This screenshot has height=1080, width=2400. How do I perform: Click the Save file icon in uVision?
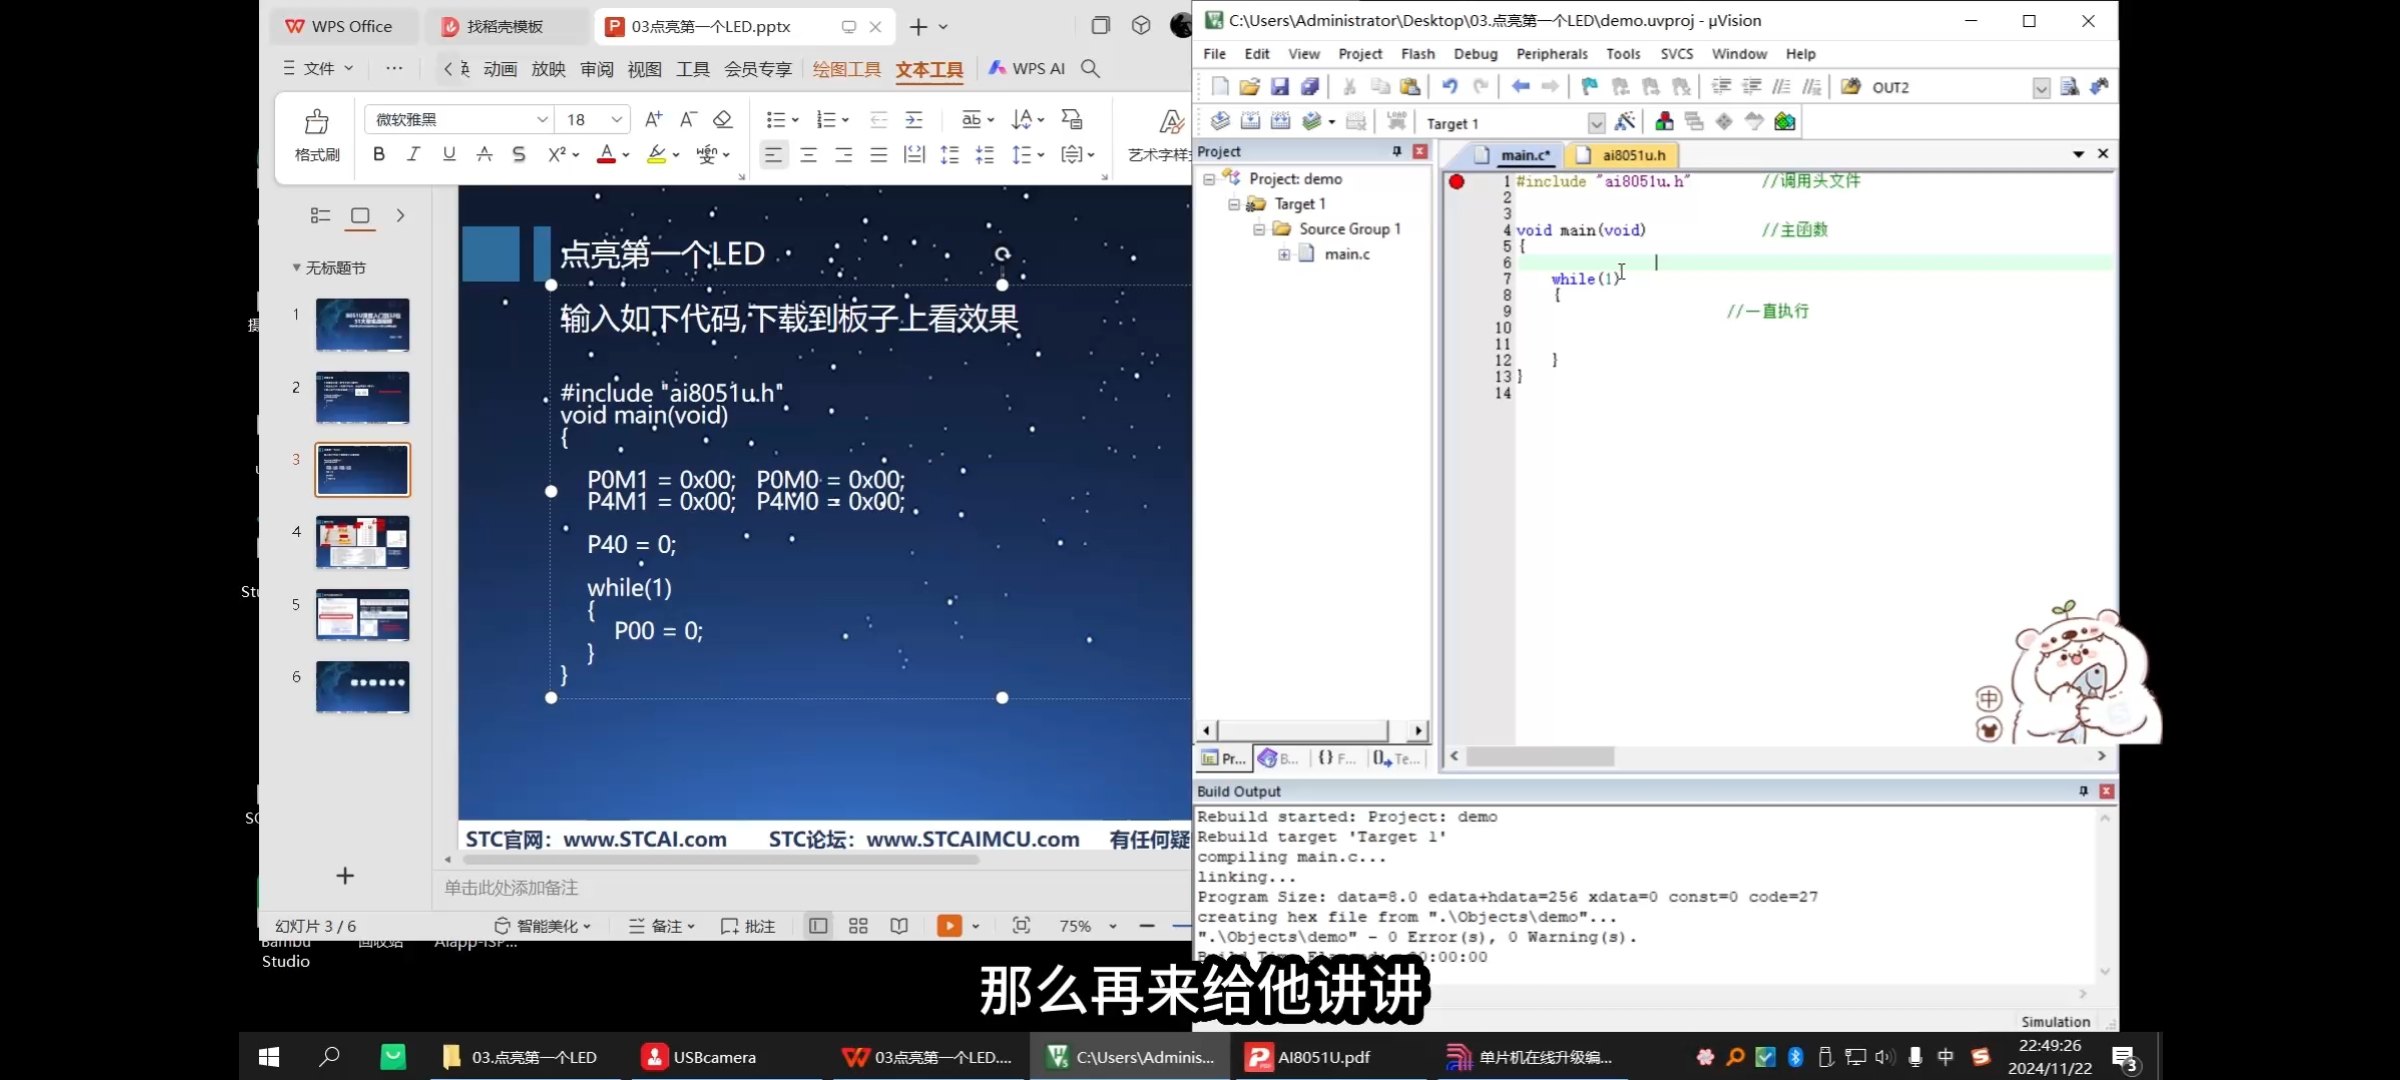pos(1280,87)
